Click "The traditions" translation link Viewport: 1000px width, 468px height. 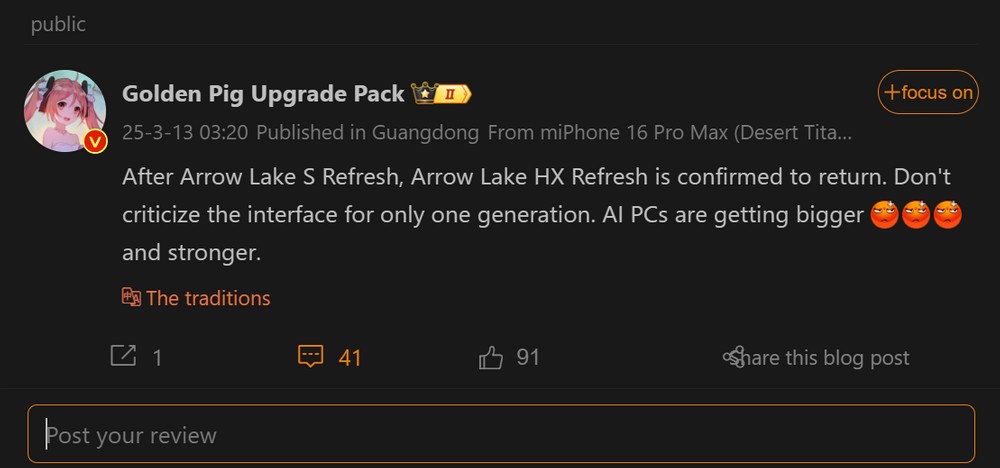pyautogui.click(x=208, y=298)
